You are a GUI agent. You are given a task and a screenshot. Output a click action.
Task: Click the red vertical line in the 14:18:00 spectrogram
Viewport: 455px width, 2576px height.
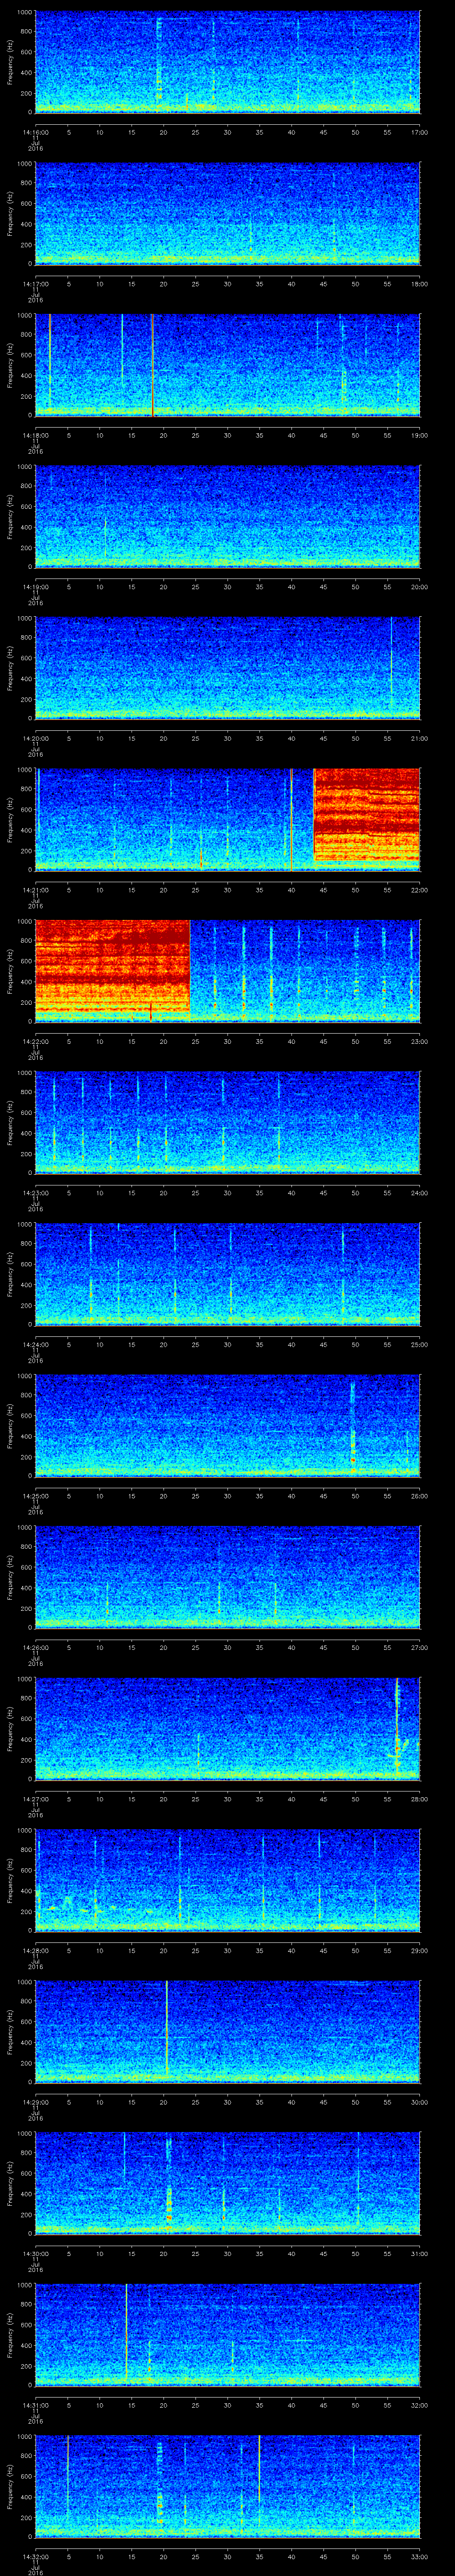(x=152, y=365)
